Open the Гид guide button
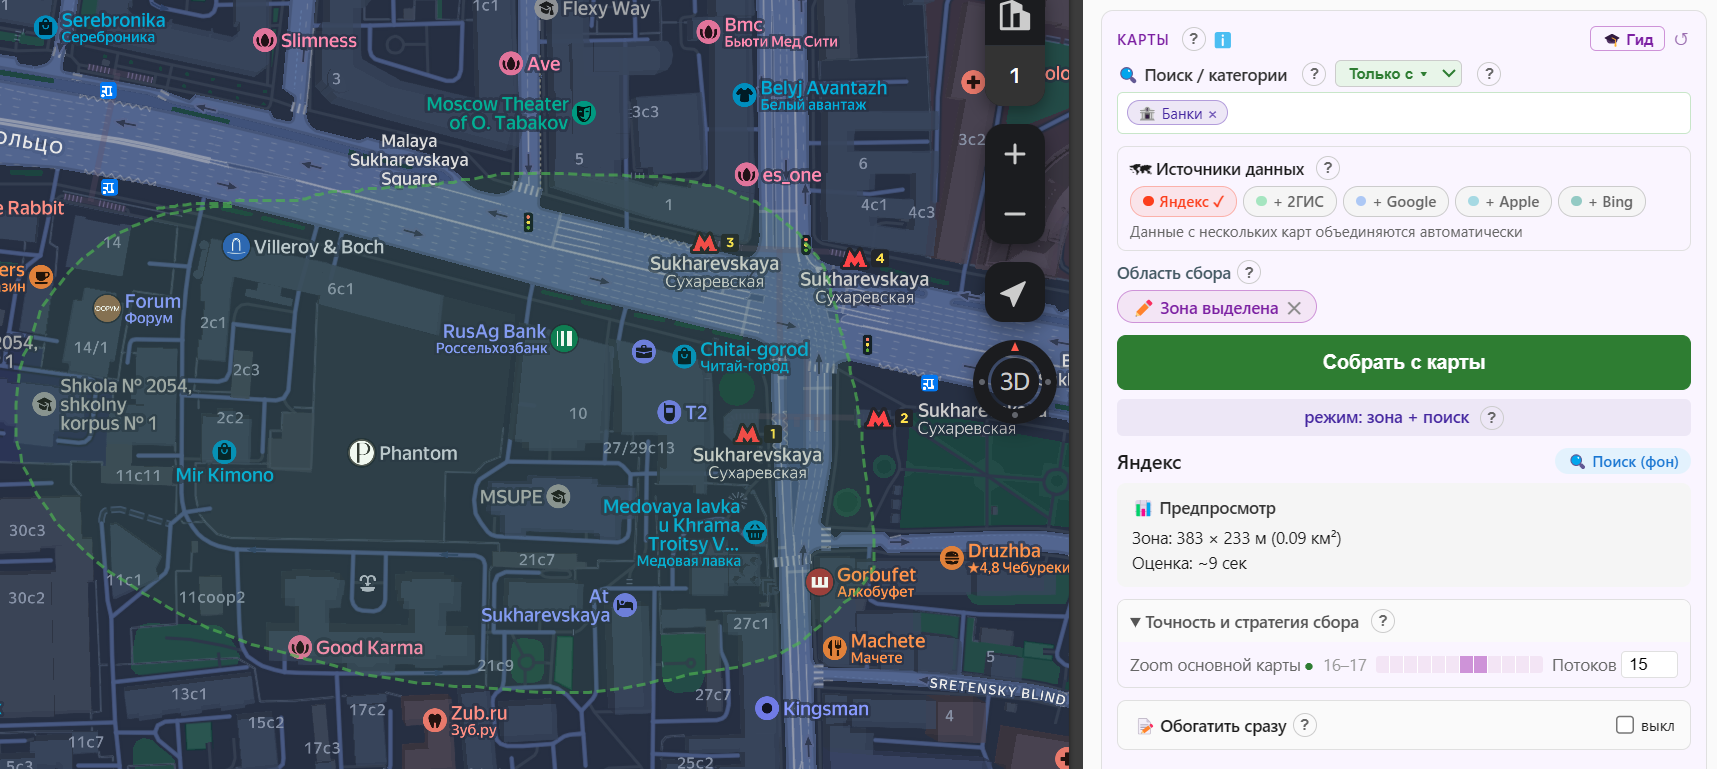Screen dimensions: 1717x769 pyautogui.click(x=1628, y=39)
